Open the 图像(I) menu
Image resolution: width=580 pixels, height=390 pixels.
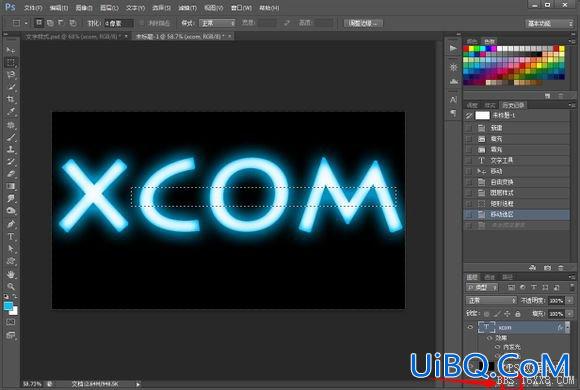tap(84, 8)
